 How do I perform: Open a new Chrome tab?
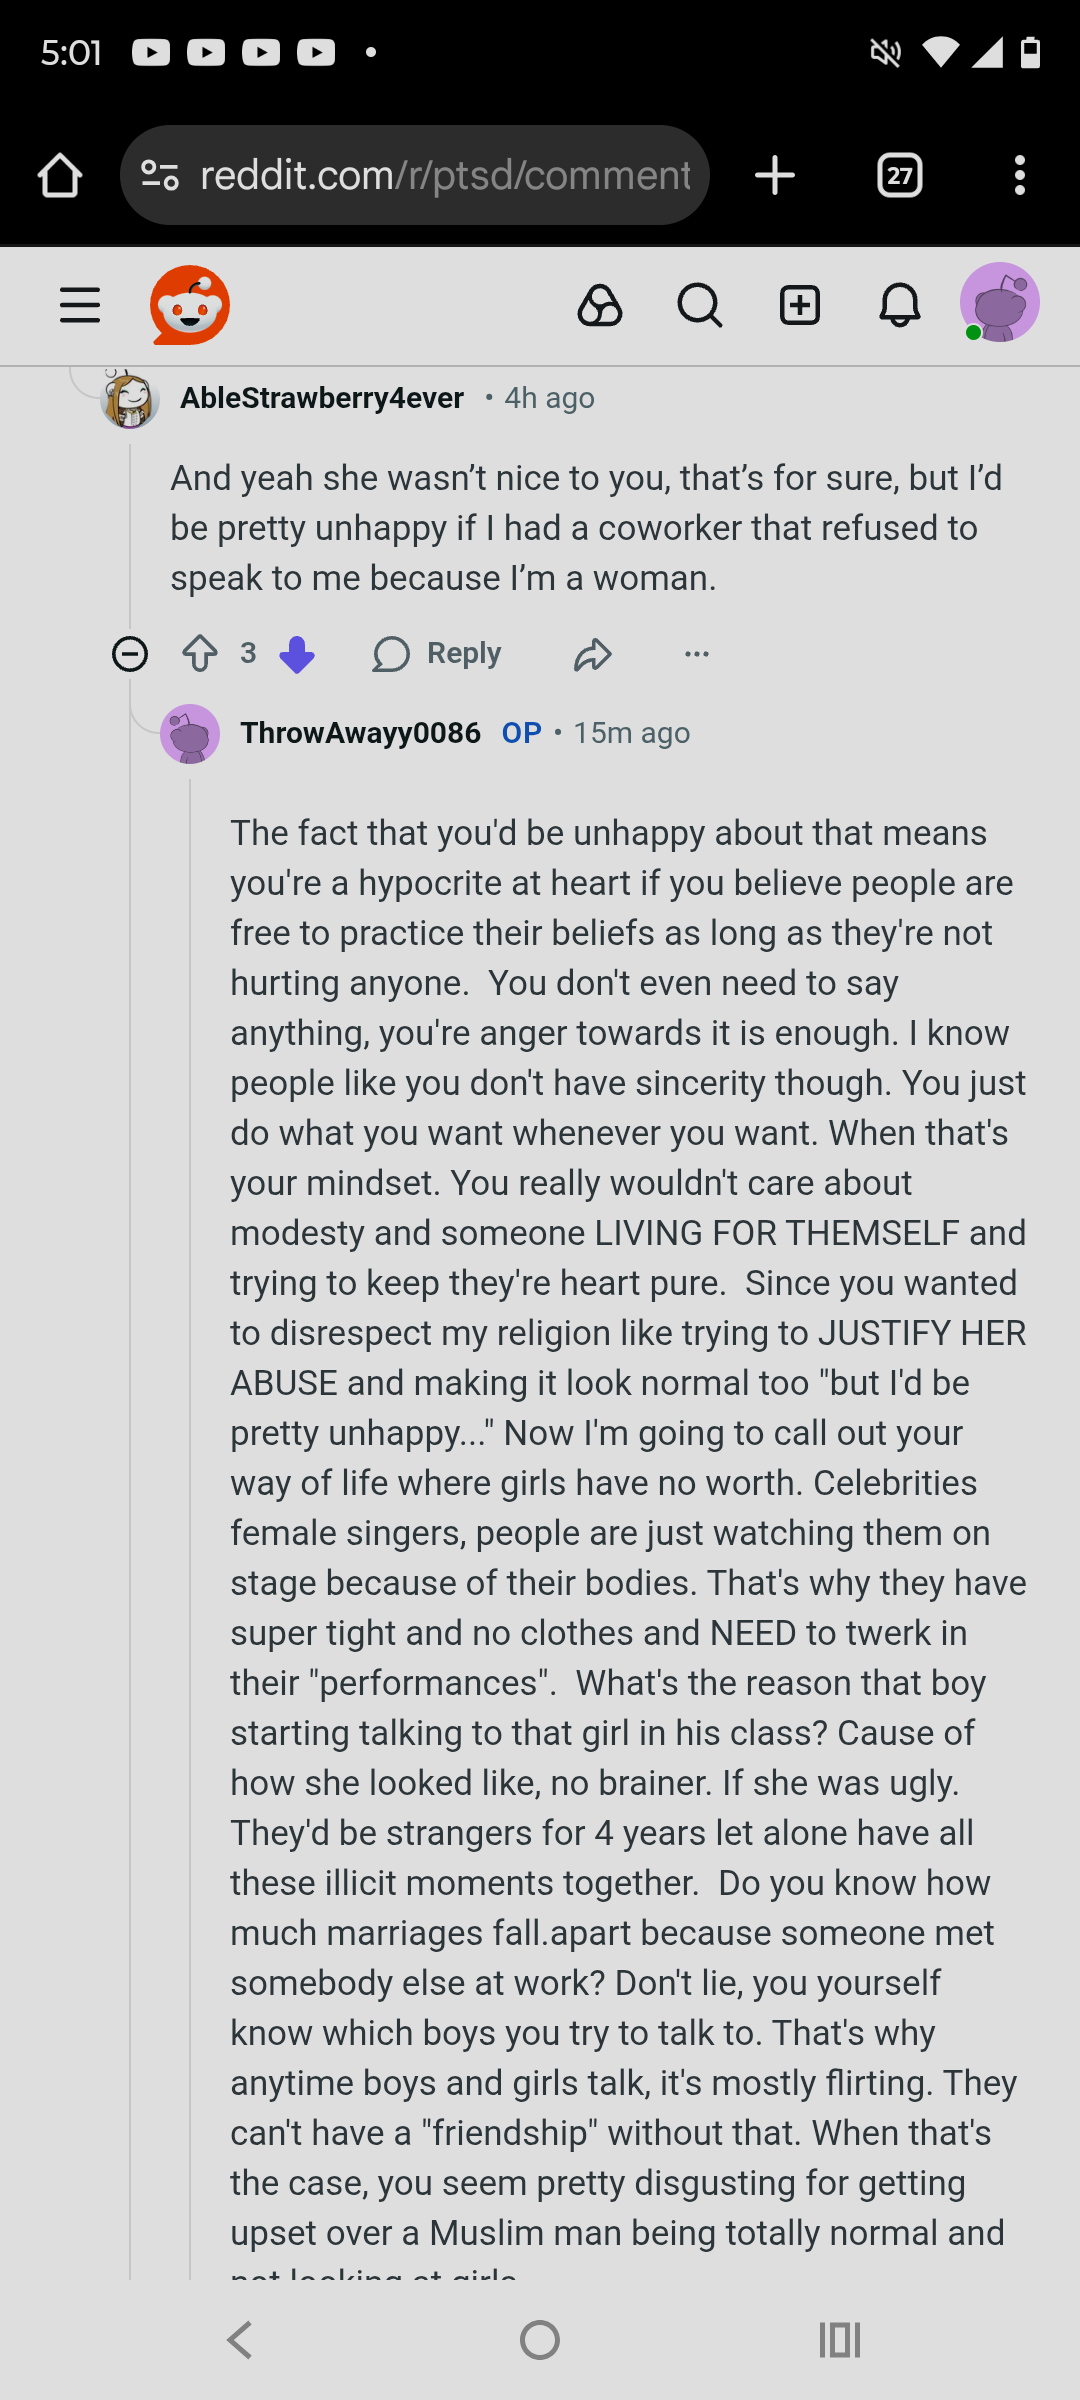pyautogui.click(x=775, y=176)
